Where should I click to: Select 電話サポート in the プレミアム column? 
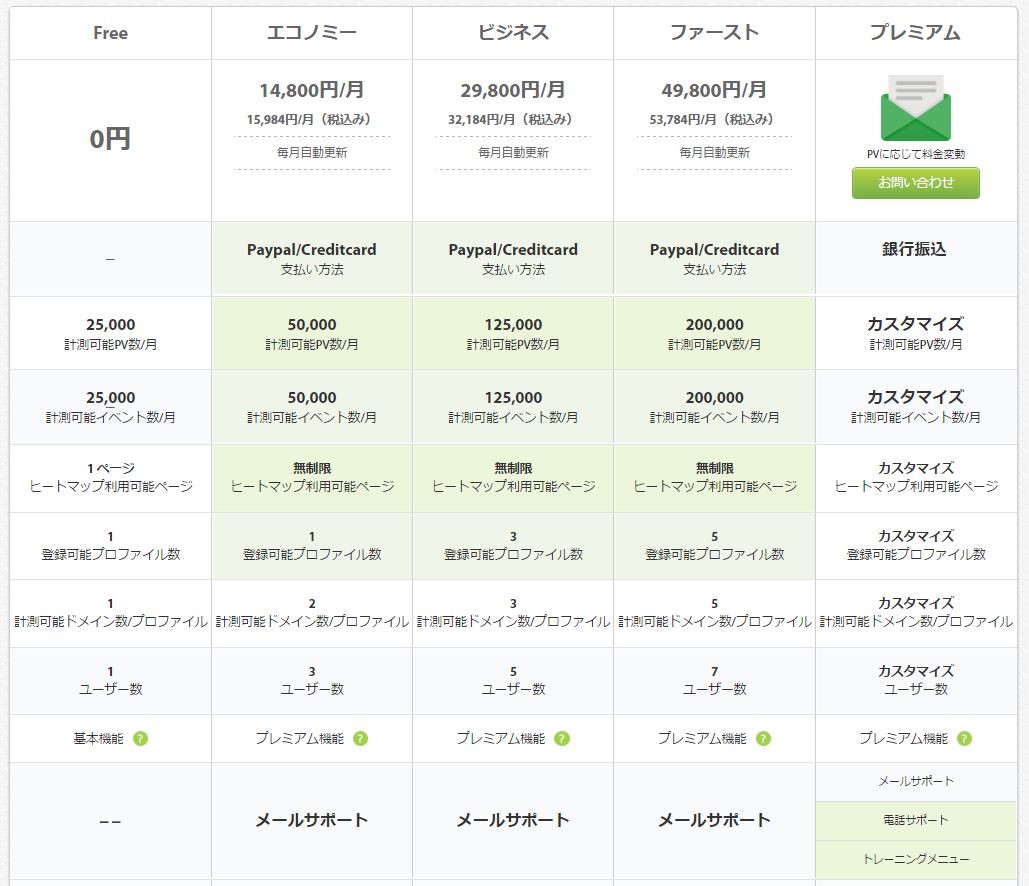(915, 820)
